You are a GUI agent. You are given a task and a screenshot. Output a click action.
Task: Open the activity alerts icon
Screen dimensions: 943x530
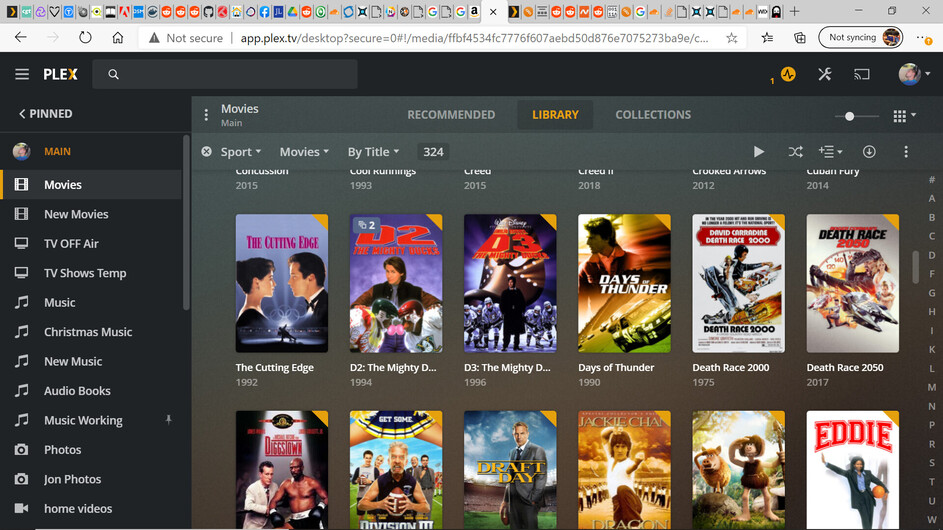pos(788,74)
